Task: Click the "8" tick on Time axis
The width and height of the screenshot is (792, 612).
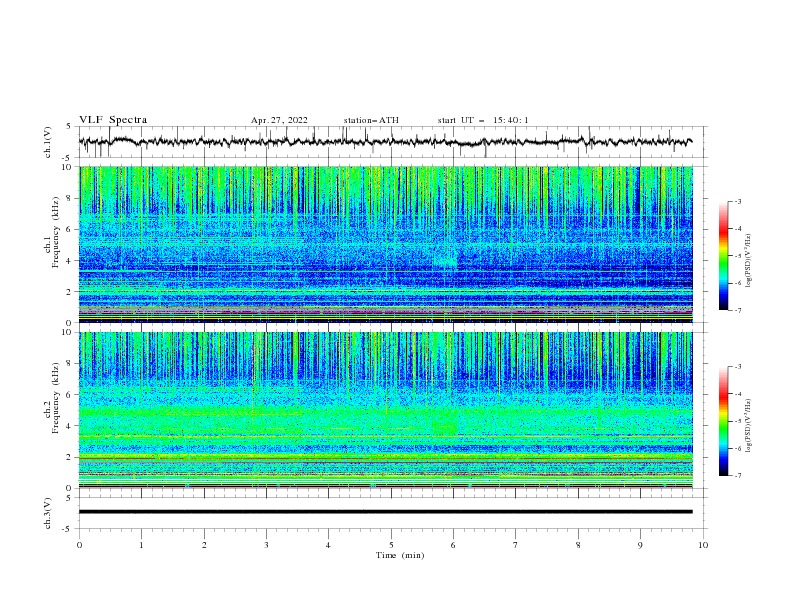Action: coord(578,545)
